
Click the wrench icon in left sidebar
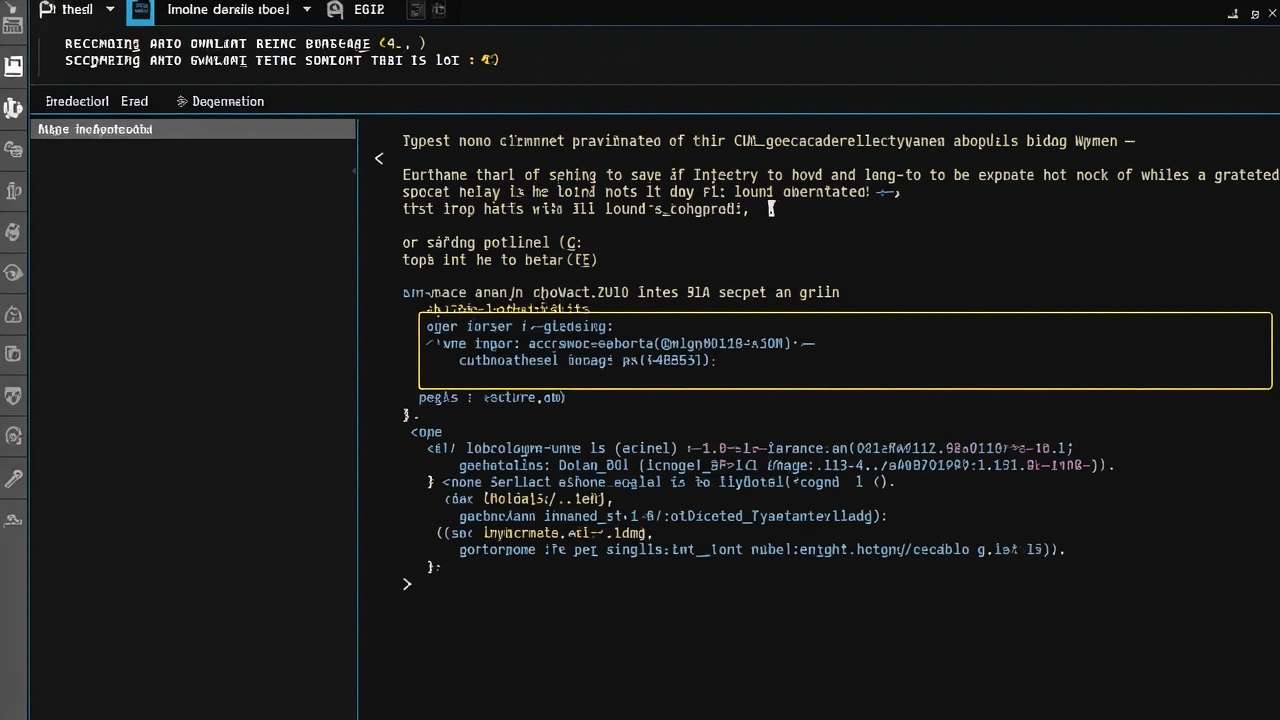click(14, 479)
